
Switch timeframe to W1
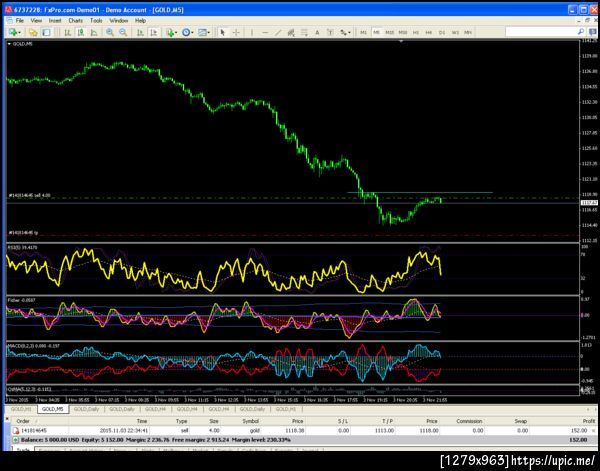455,33
